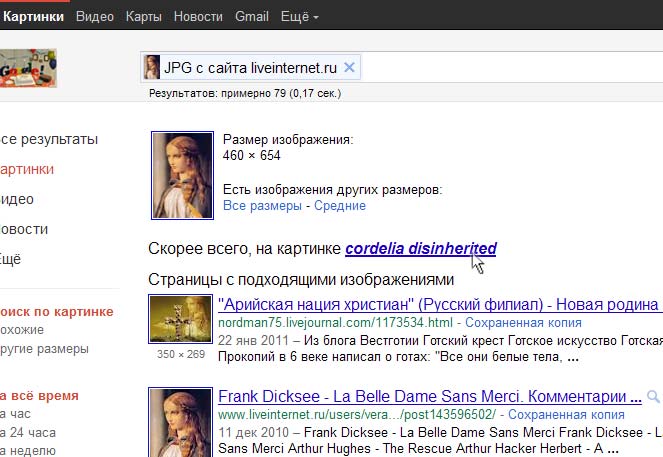
Task: Follow the cordelia disinherited suggestion link
Action: point(421,249)
